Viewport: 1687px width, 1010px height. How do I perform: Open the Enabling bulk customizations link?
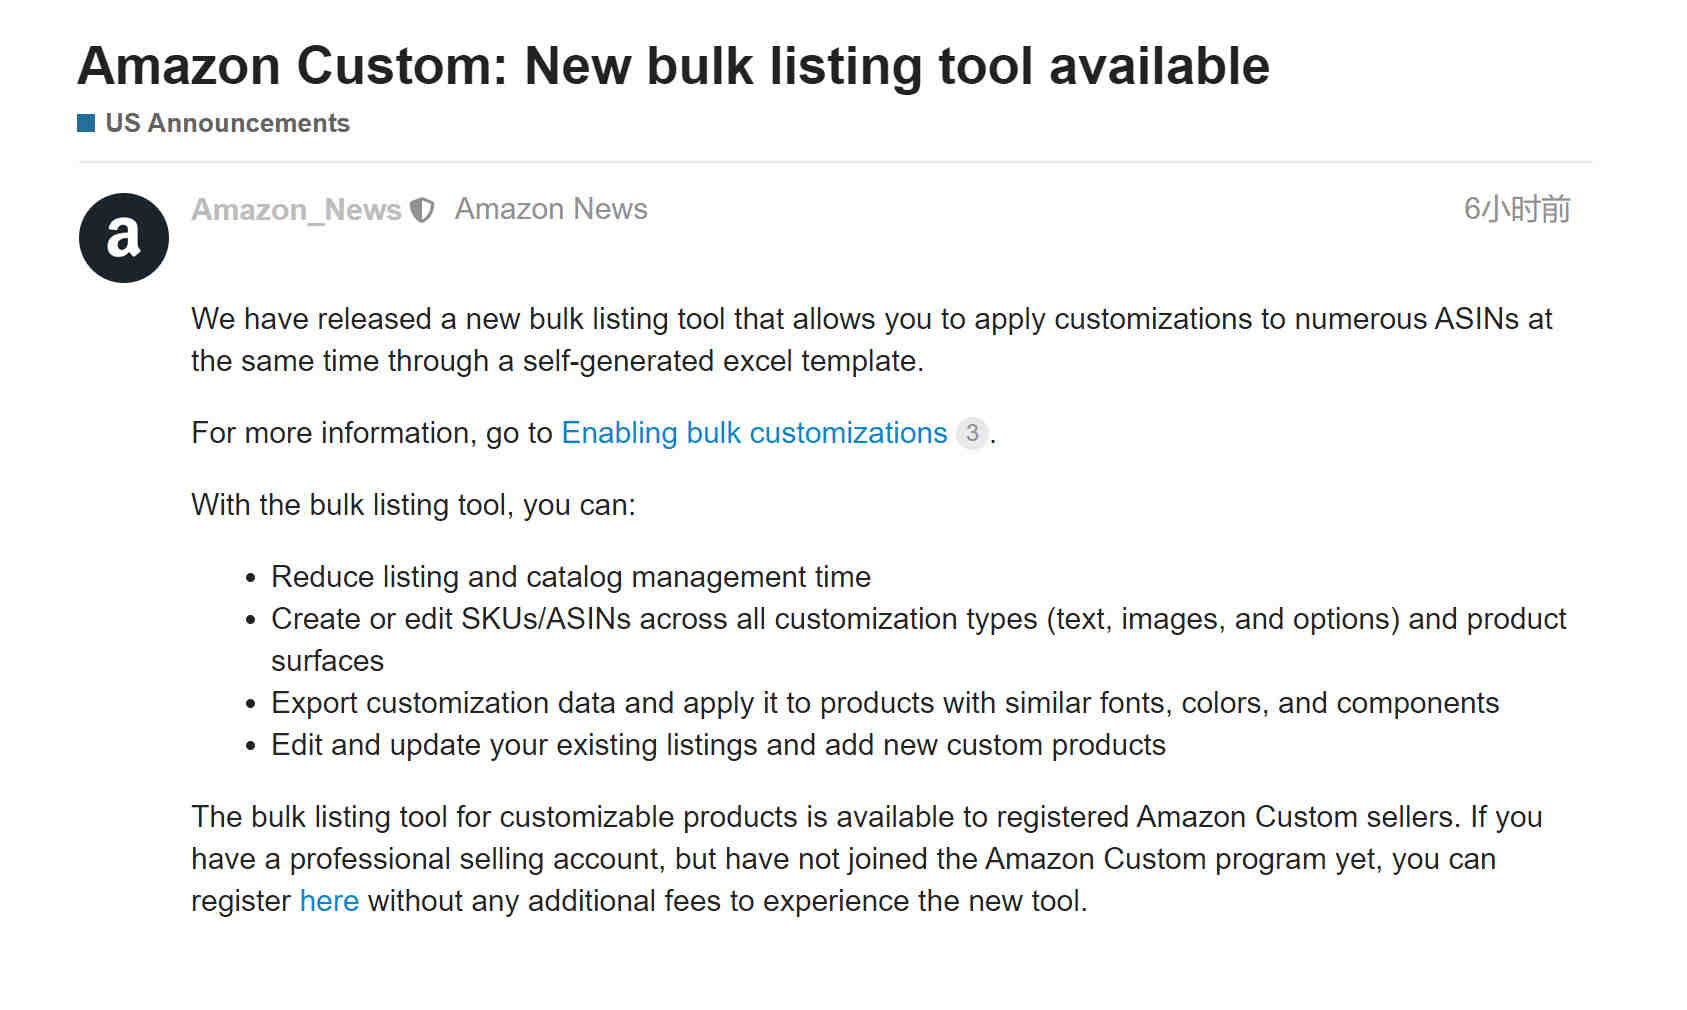tap(754, 433)
